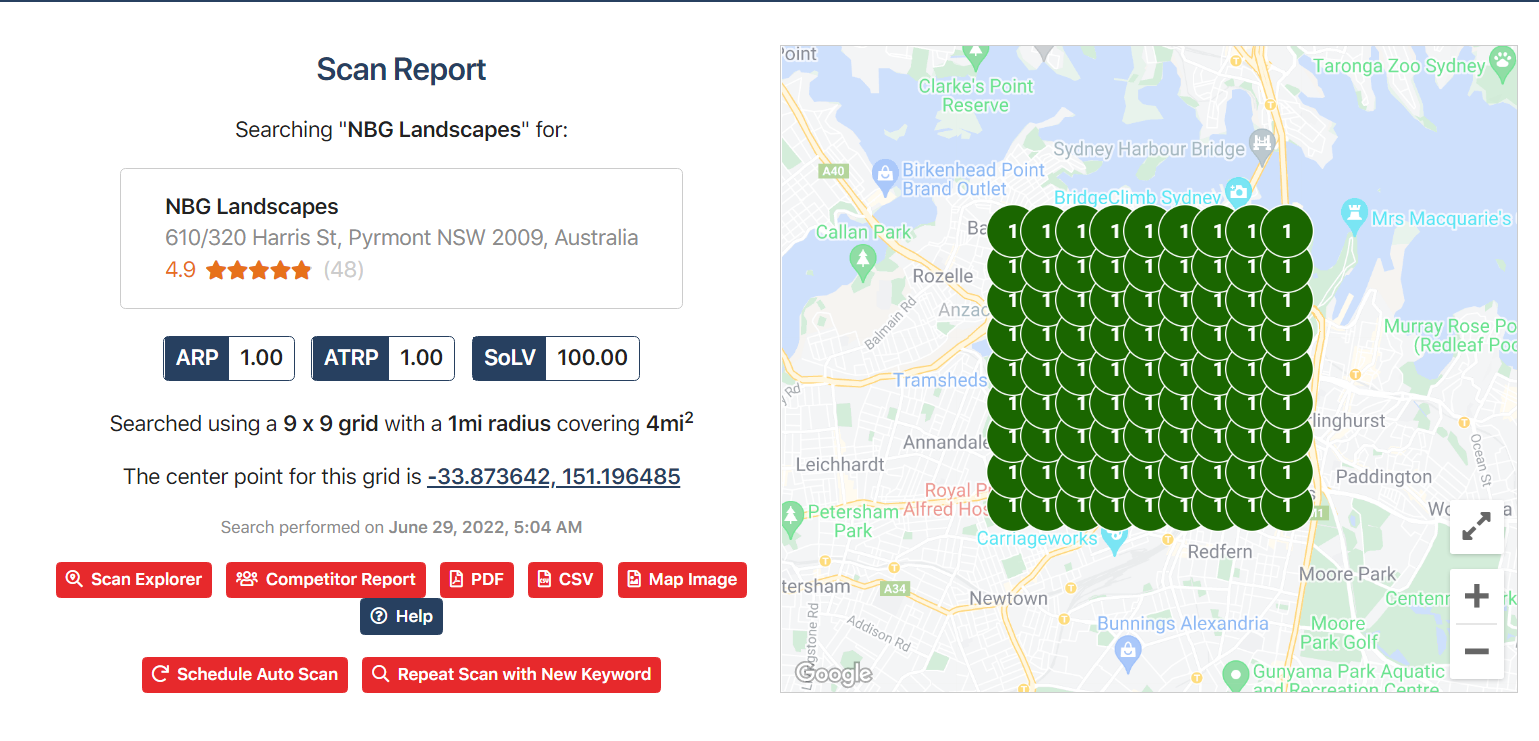Click the NBG Landscapes business name
This screenshot has height=741, width=1539.
click(x=252, y=207)
